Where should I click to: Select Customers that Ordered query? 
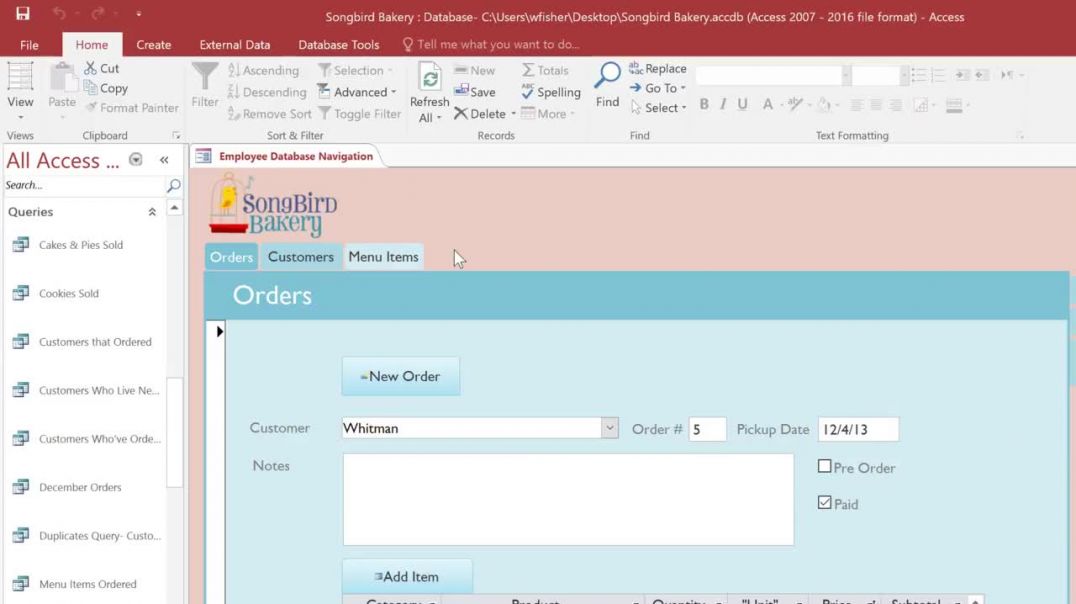[95, 342]
